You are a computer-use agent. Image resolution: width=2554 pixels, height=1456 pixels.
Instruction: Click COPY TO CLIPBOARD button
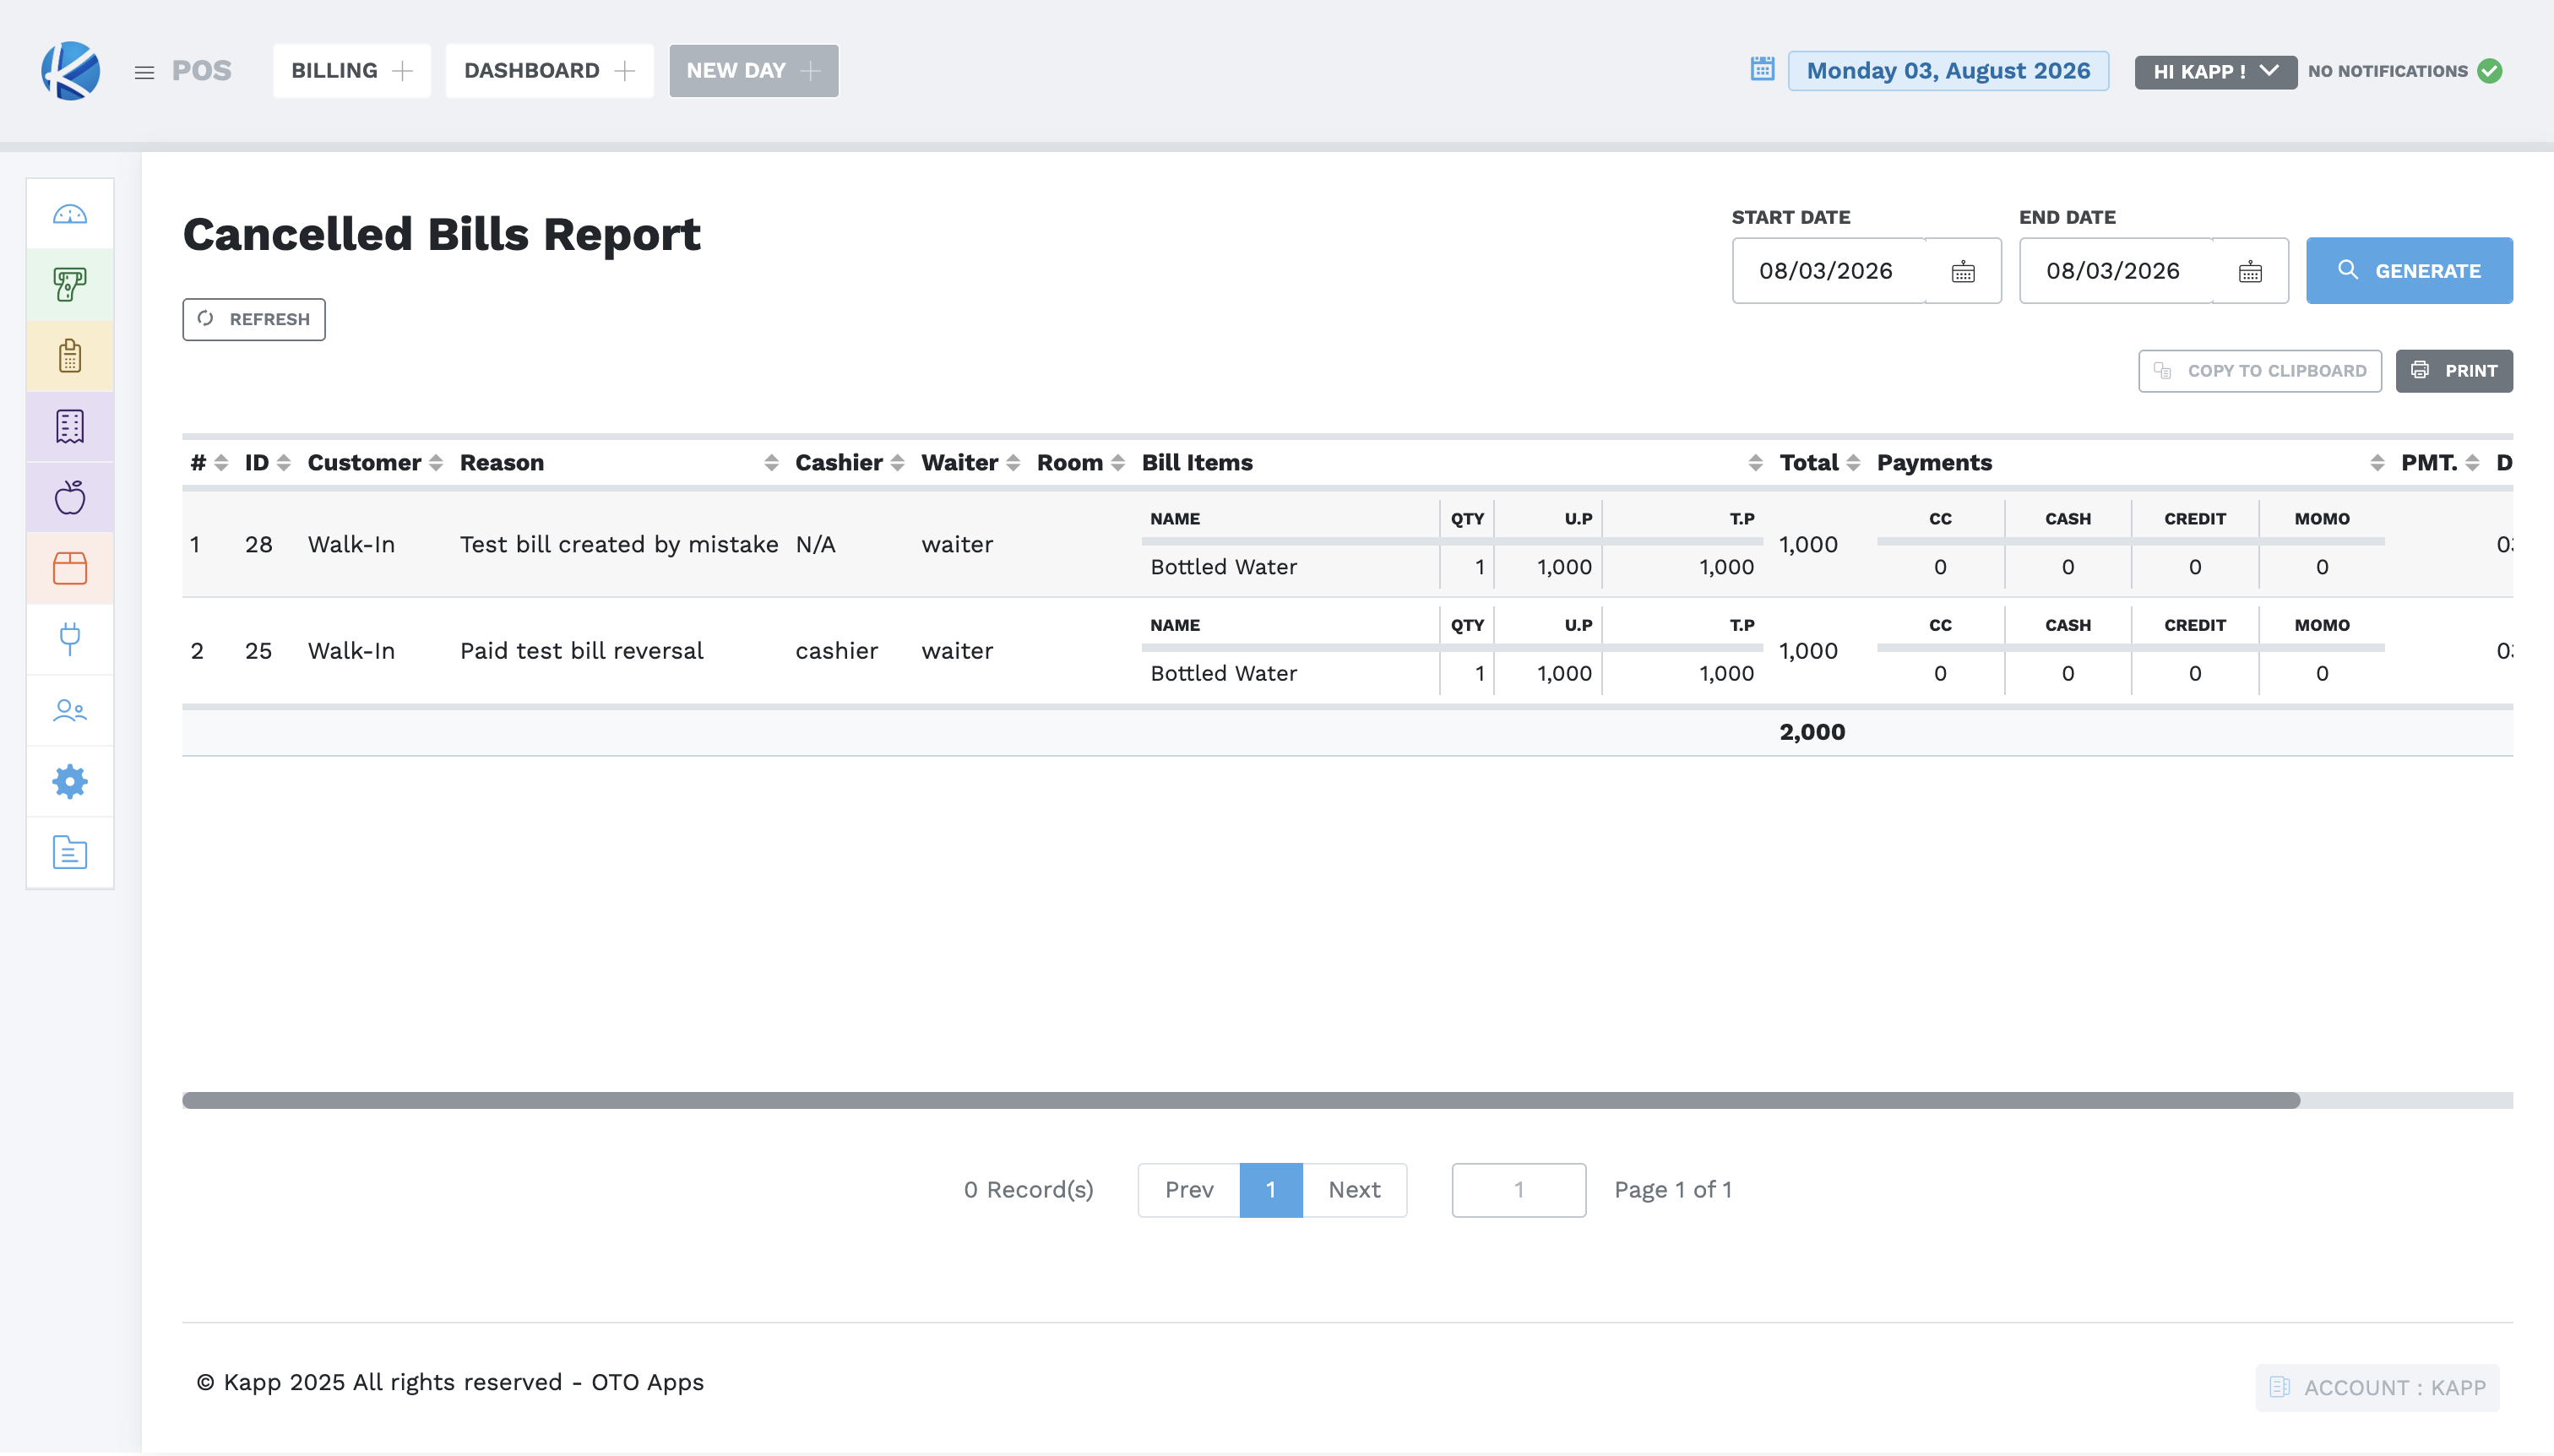(x=2260, y=371)
